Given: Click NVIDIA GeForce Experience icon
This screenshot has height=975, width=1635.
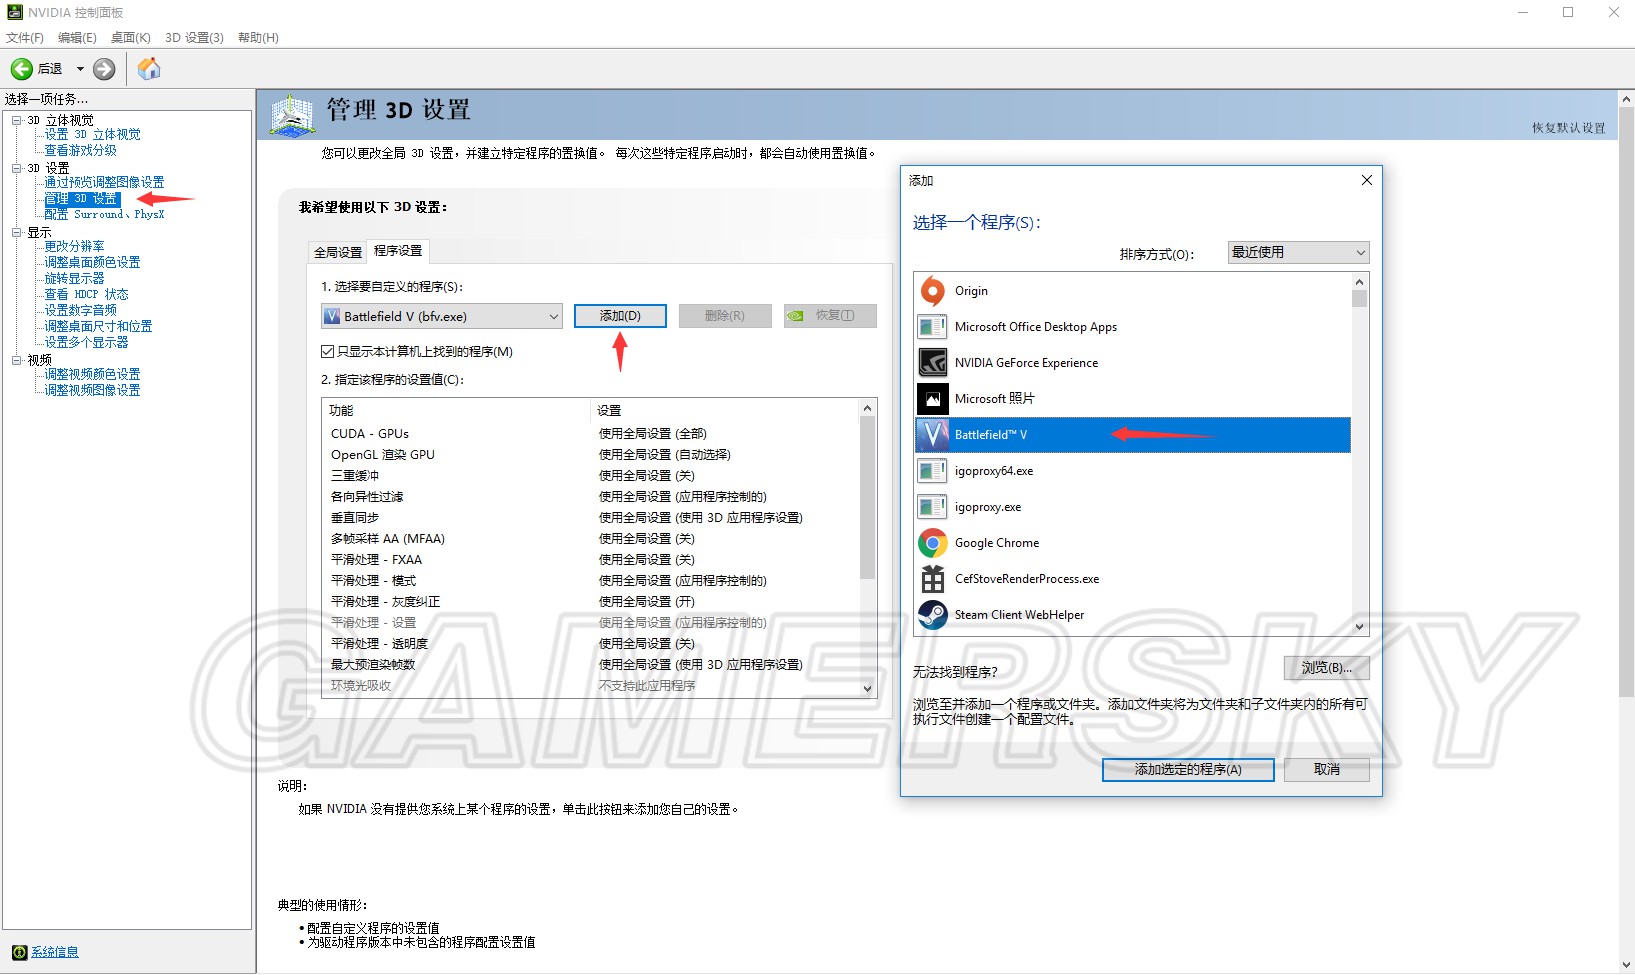Looking at the screenshot, I should (932, 363).
